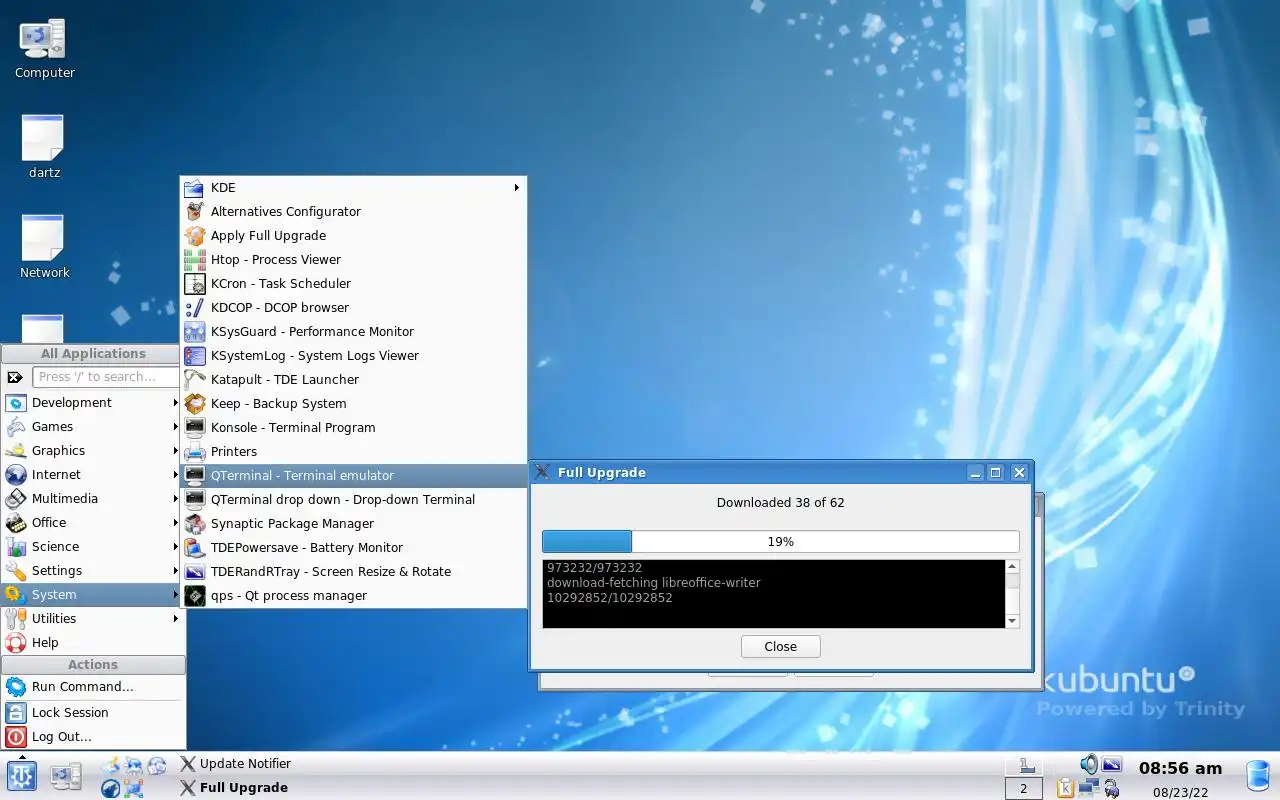Image resolution: width=1280 pixels, height=800 pixels.
Task: Open KSystemLog - System Logs Viewer
Action: 354,356
